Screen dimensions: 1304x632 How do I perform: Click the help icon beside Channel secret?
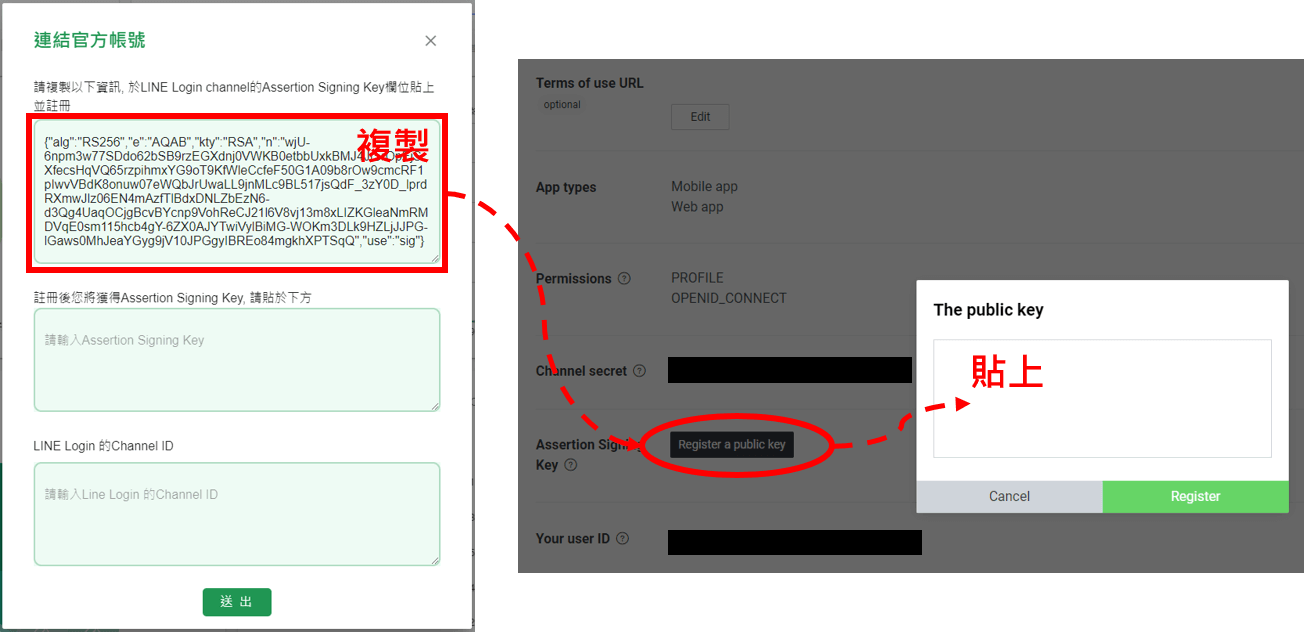coord(639,371)
